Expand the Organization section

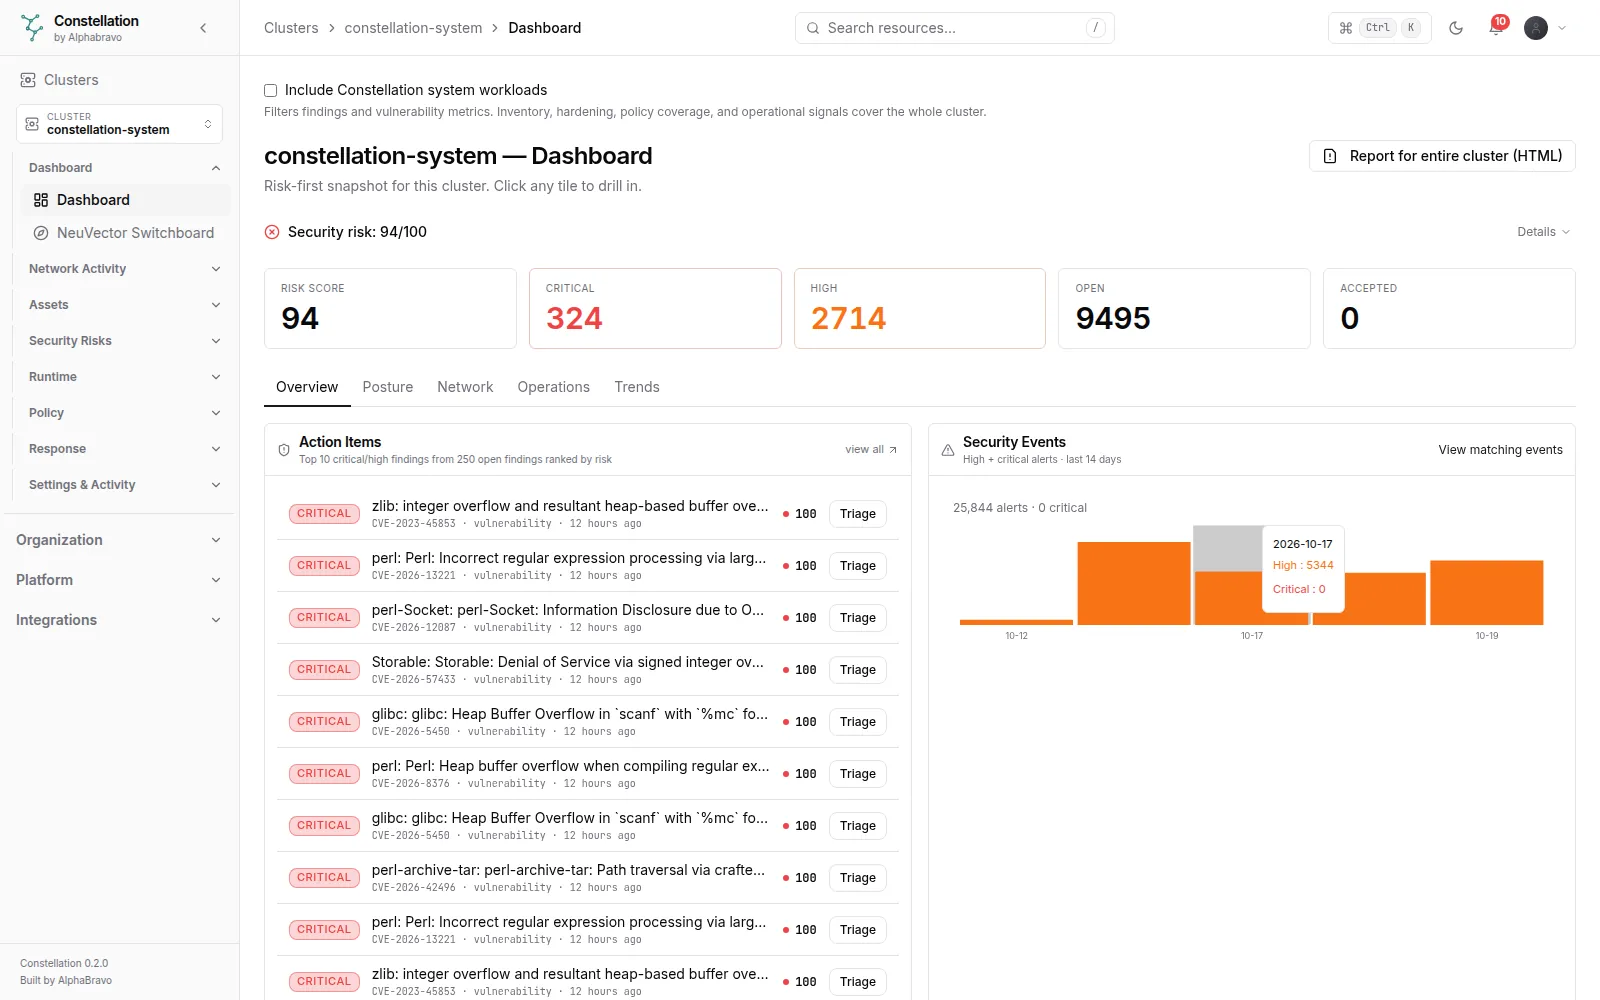(119, 540)
